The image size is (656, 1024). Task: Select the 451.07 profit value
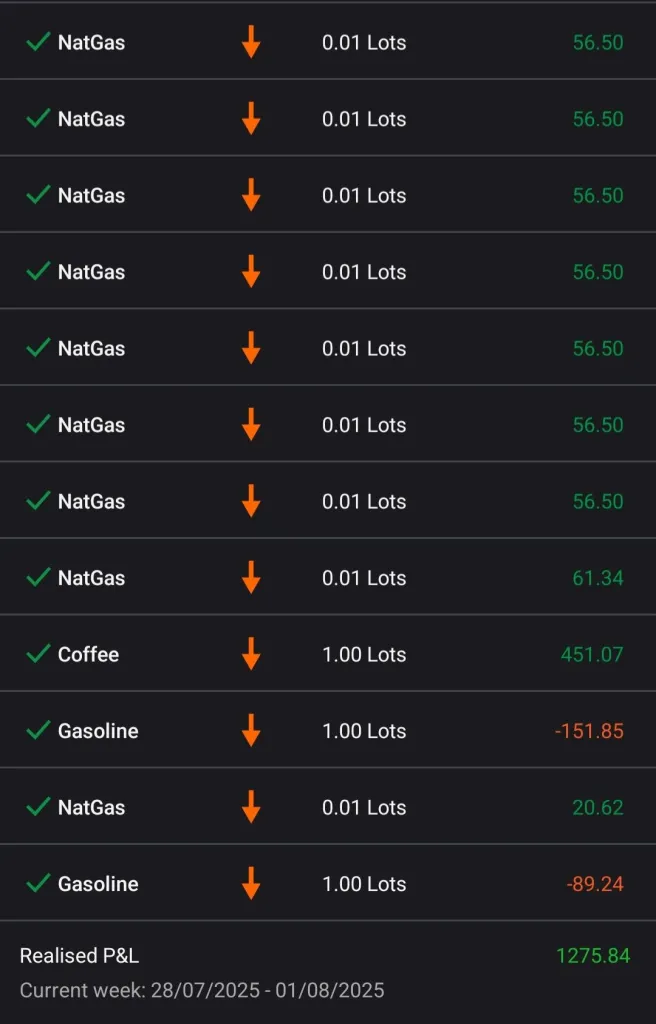point(591,655)
